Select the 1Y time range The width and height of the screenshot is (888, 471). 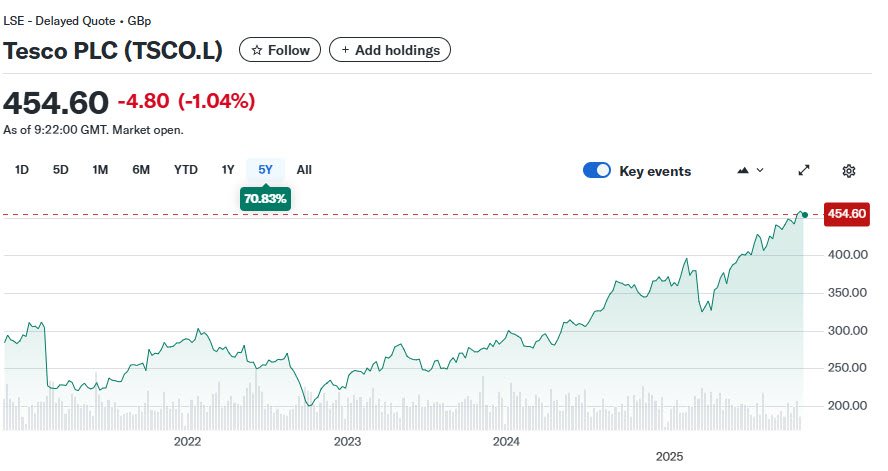pos(228,170)
